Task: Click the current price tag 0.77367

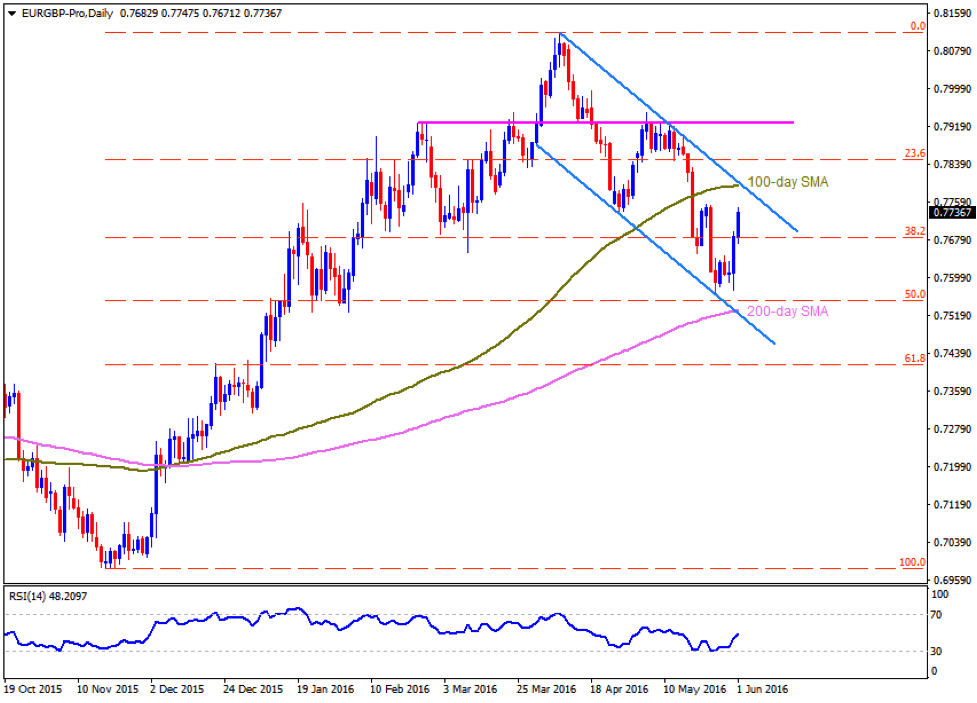Action: point(950,212)
